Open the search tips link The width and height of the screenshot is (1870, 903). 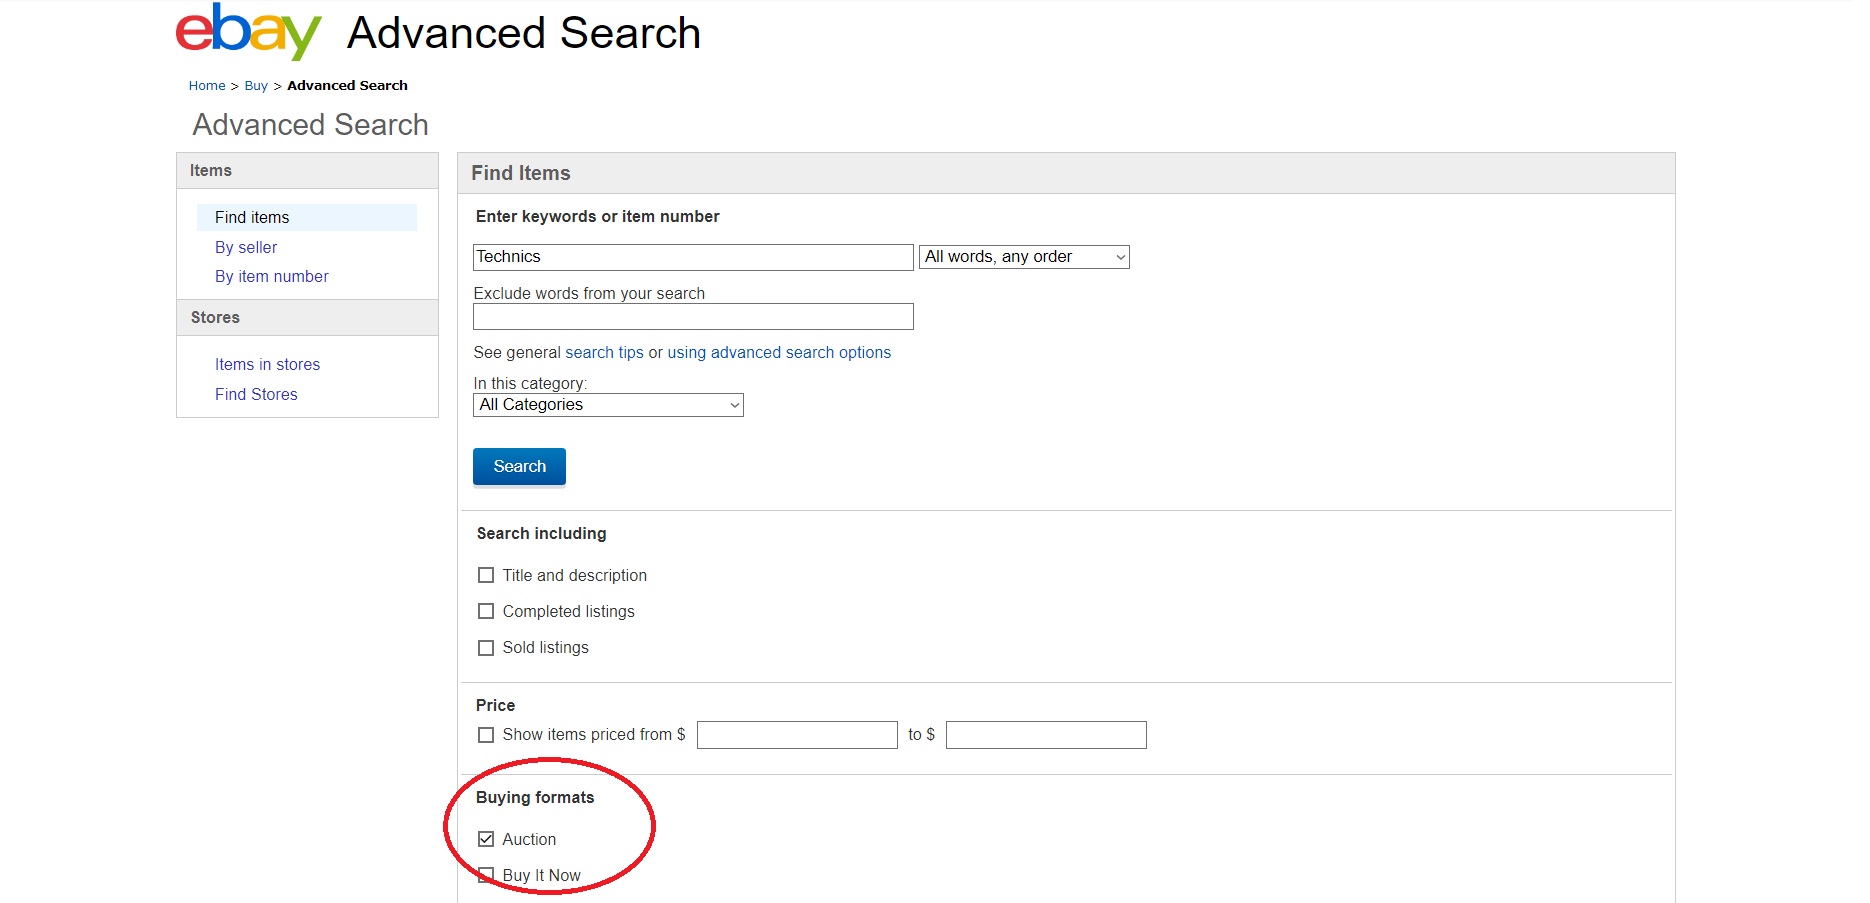[x=604, y=352]
